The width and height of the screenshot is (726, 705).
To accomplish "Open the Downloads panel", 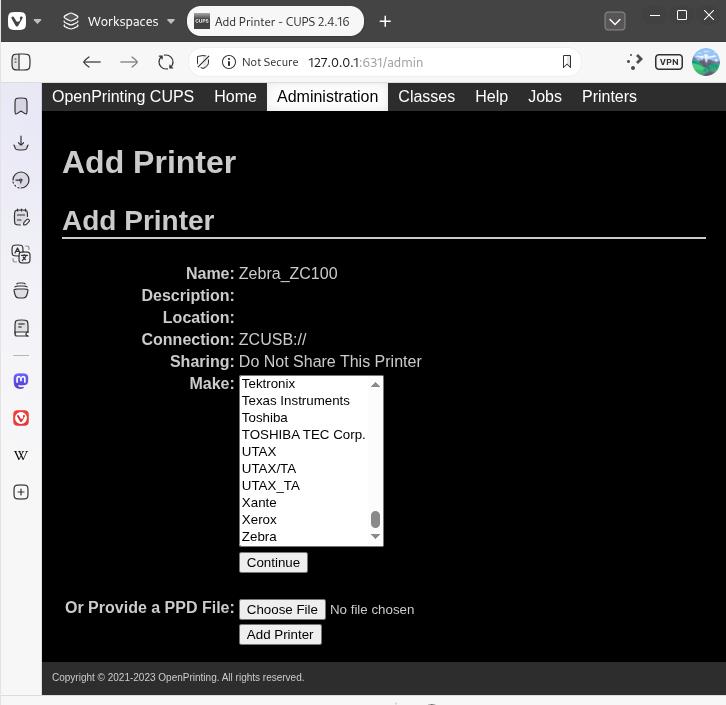I will pyautogui.click(x=21, y=143).
